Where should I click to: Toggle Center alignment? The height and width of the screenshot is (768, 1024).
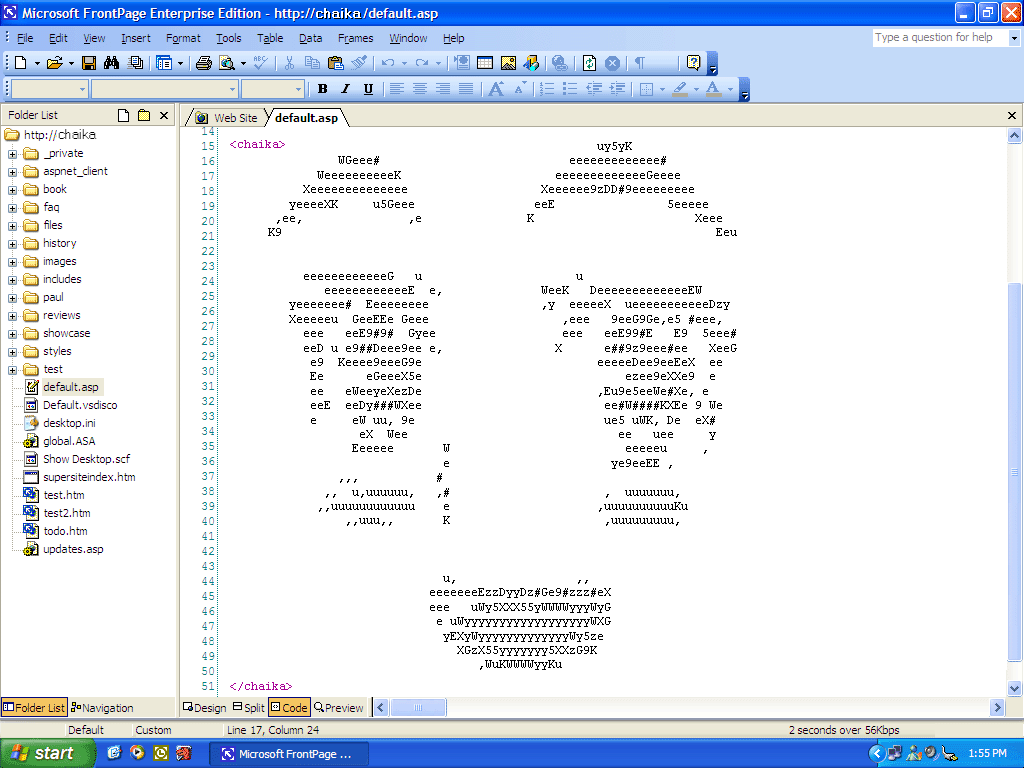pyautogui.click(x=420, y=89)
